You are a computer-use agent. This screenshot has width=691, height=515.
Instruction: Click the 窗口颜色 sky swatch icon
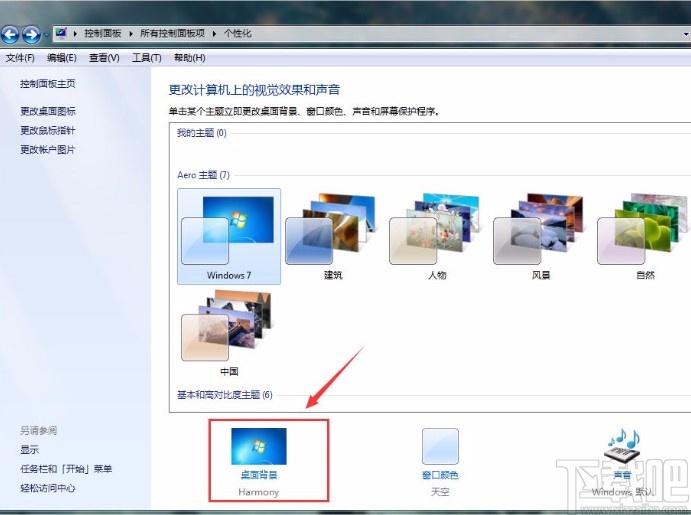(440, 446)
